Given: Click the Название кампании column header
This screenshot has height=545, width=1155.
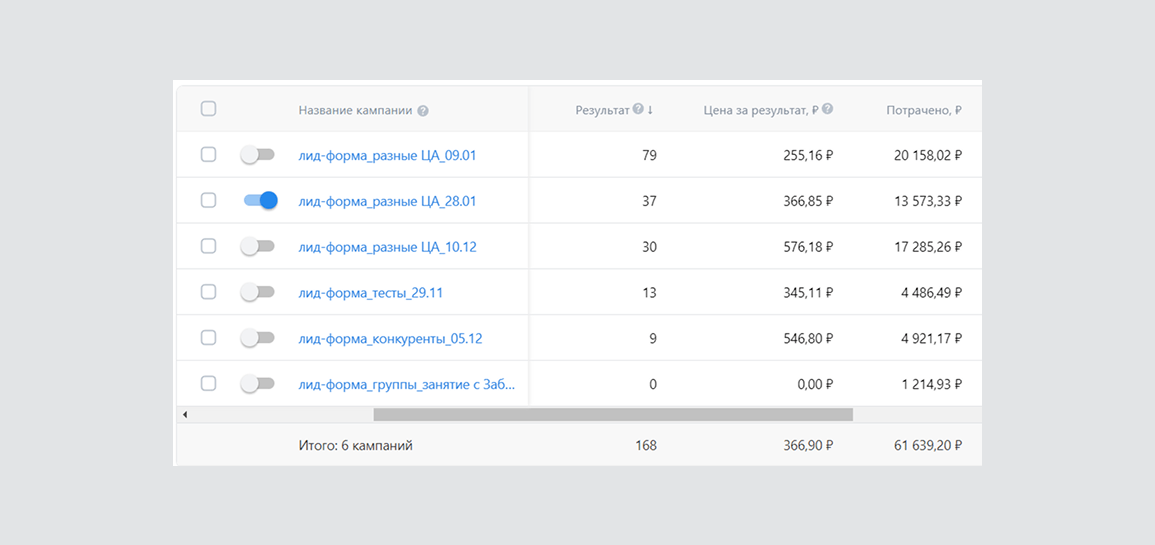Looking at the screenshot, I should [355, 110].
